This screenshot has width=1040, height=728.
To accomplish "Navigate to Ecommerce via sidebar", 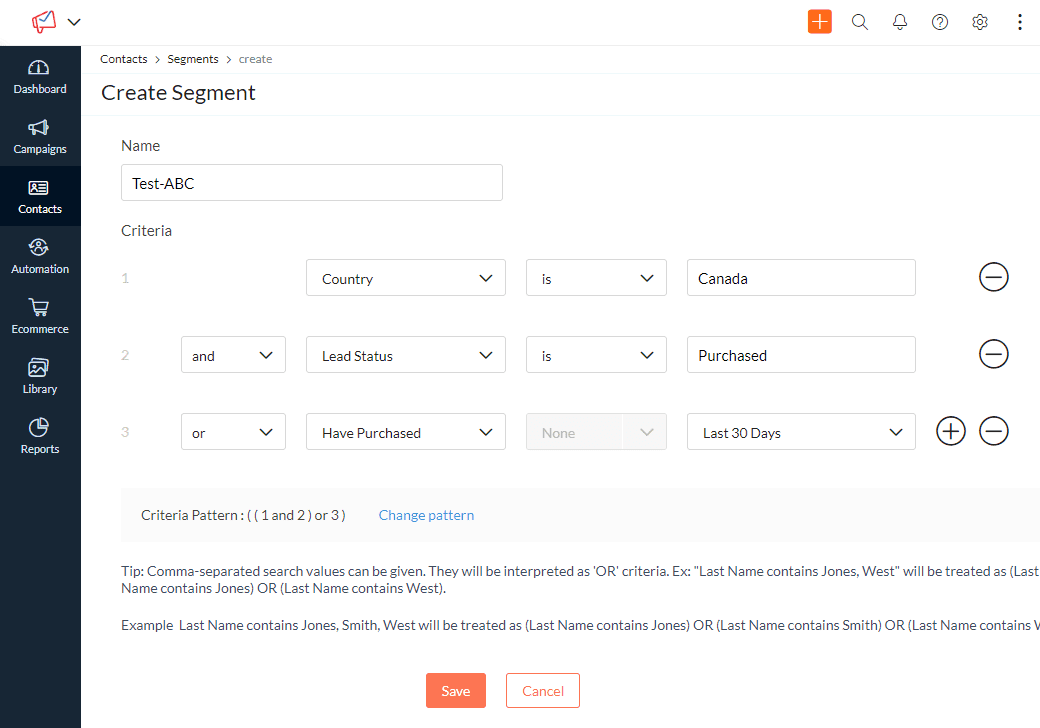I will coord(39,315).
